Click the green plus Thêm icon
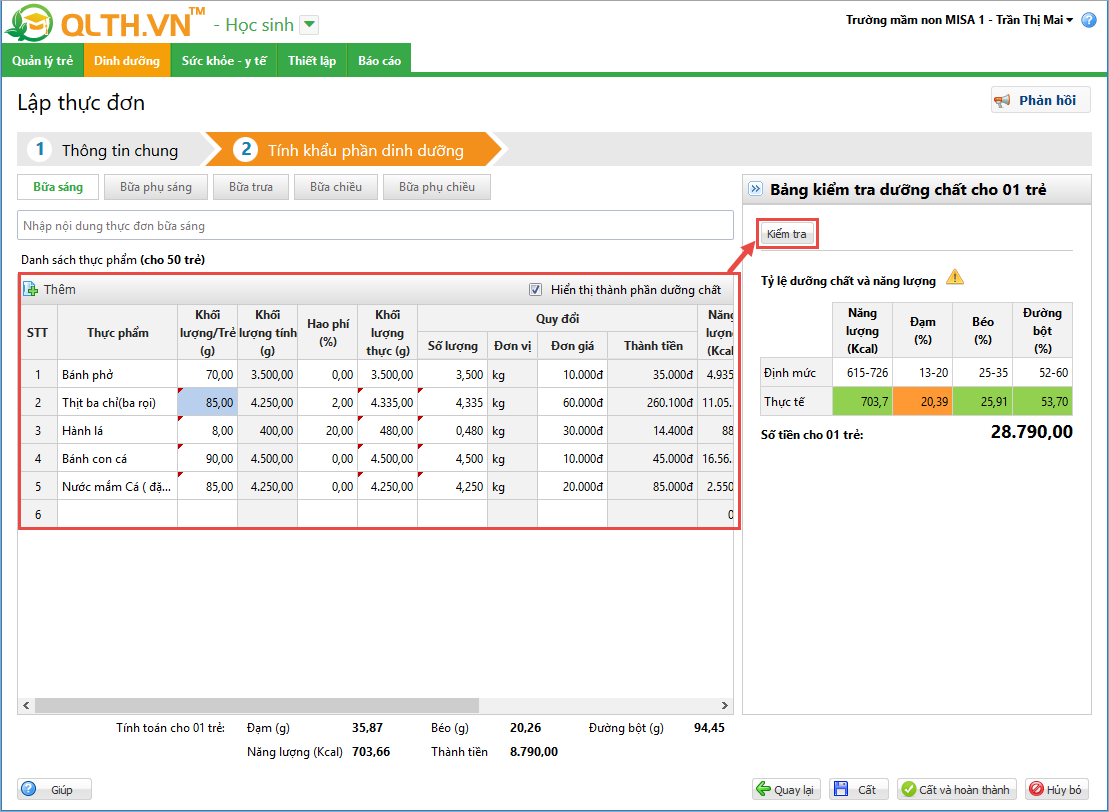This screenshot has height=812, width=1109. [30, 290]
